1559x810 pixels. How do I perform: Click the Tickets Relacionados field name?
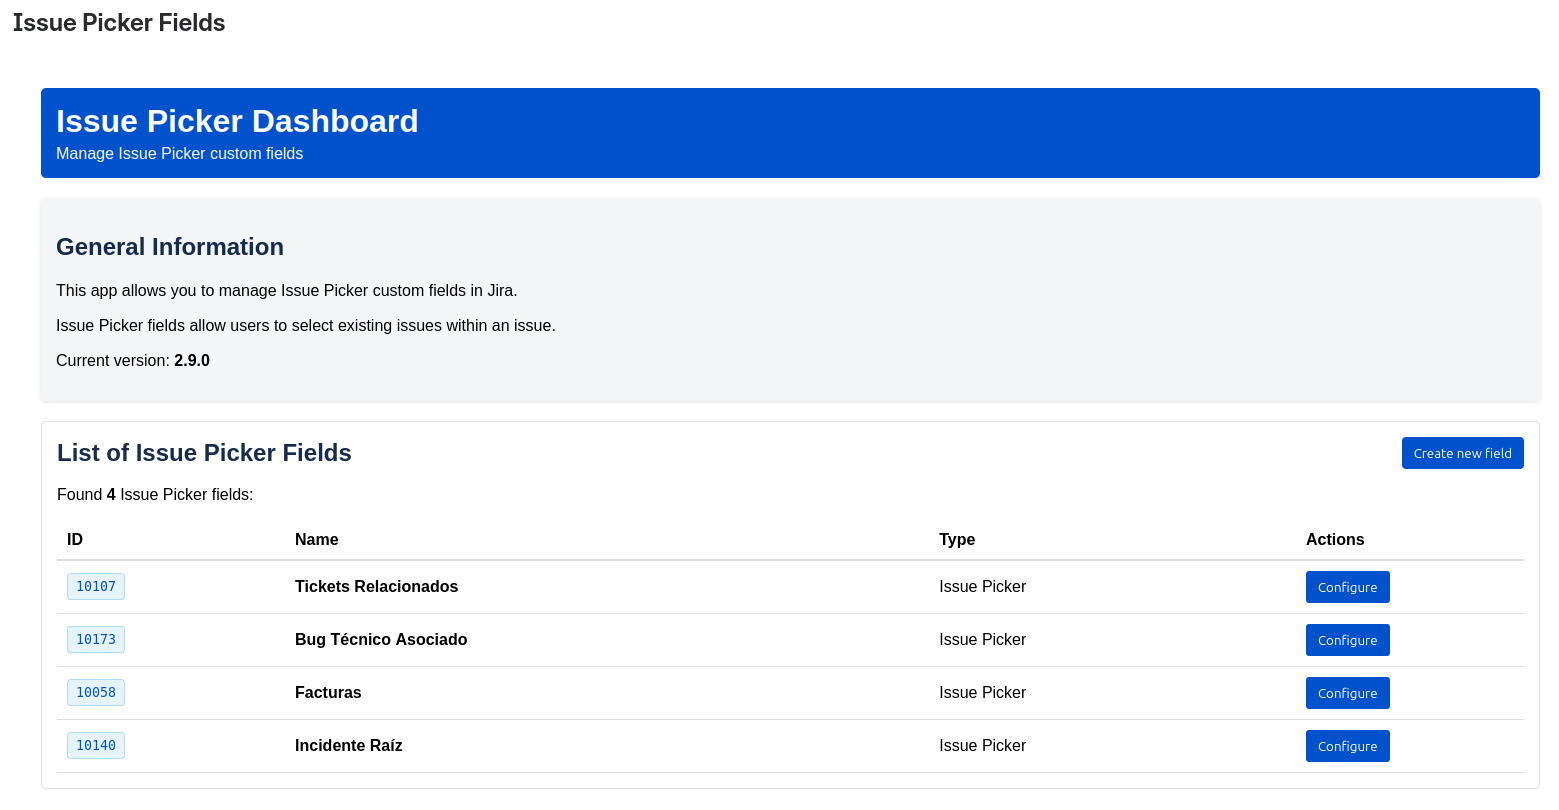point(376,586)
